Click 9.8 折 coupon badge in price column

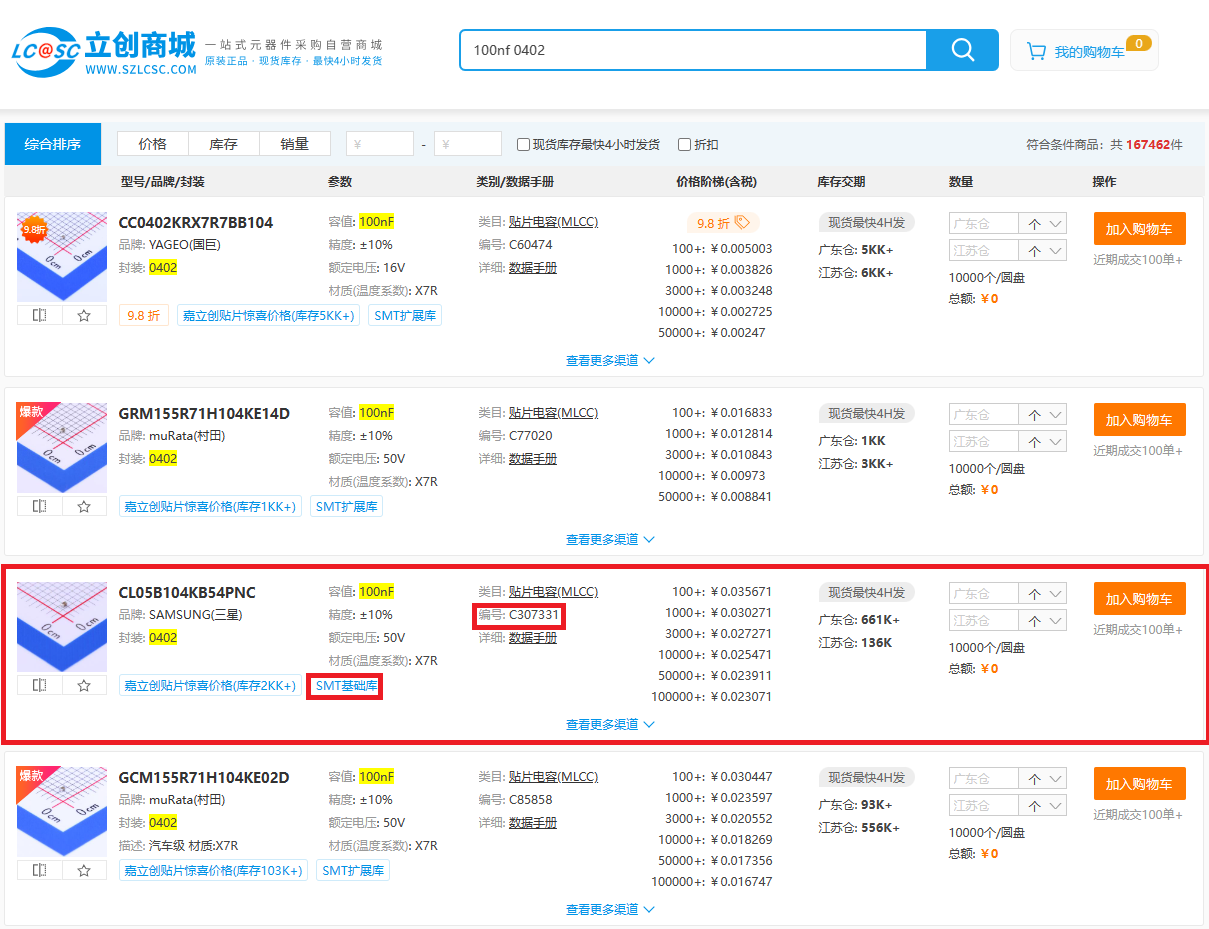coord(723,223)
